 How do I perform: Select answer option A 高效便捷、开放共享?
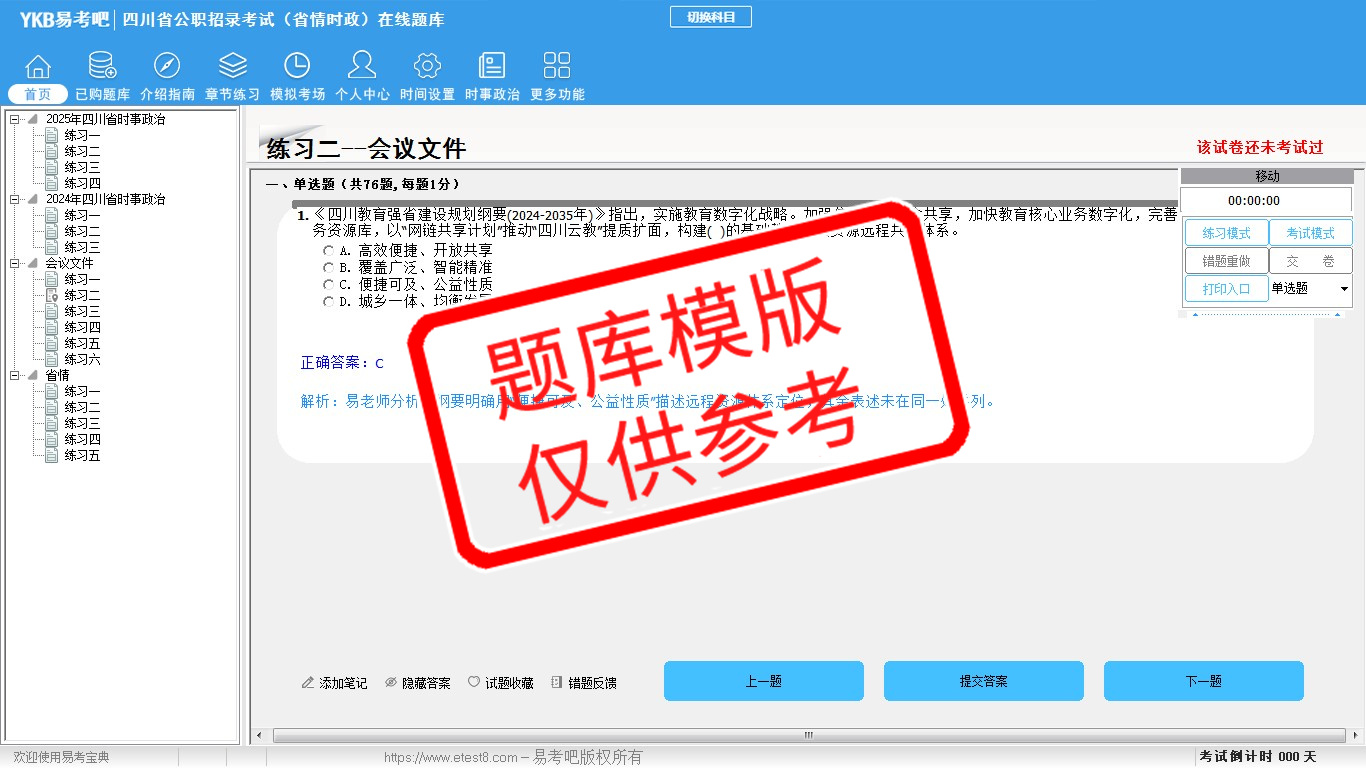(329, 251)
